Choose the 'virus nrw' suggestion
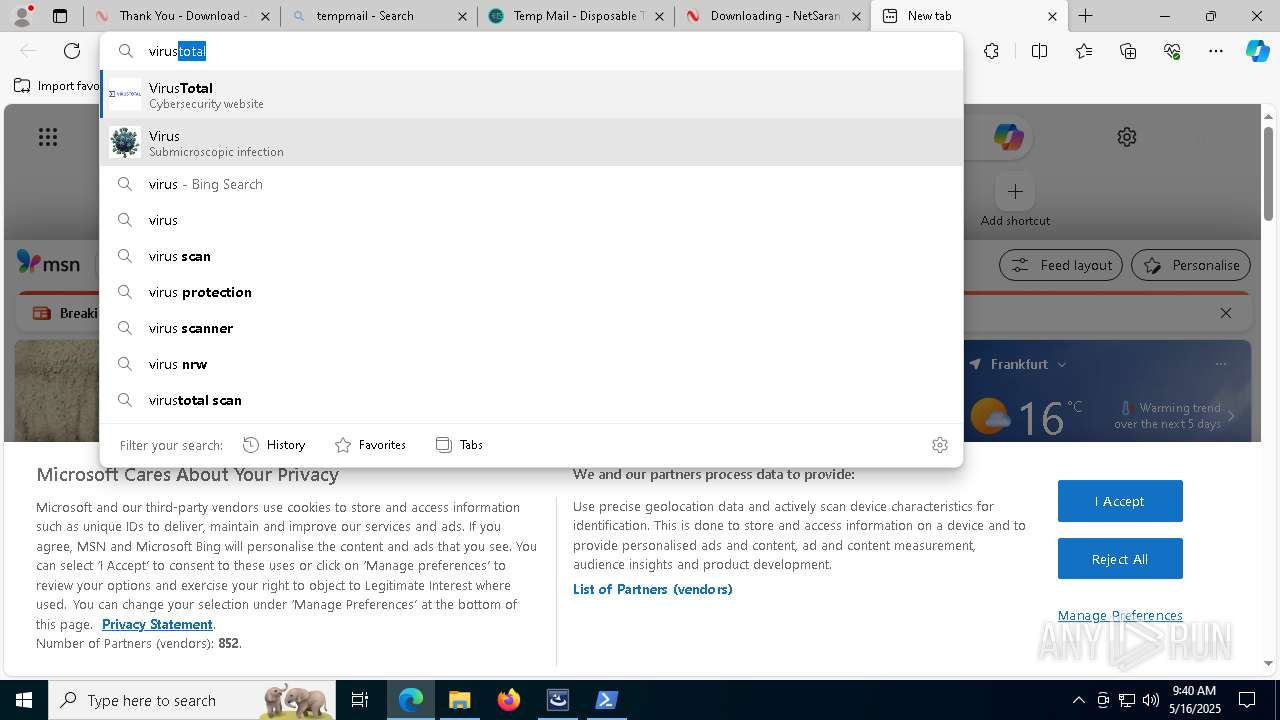This screenshot has height=720, width=1280. point(531,364)
